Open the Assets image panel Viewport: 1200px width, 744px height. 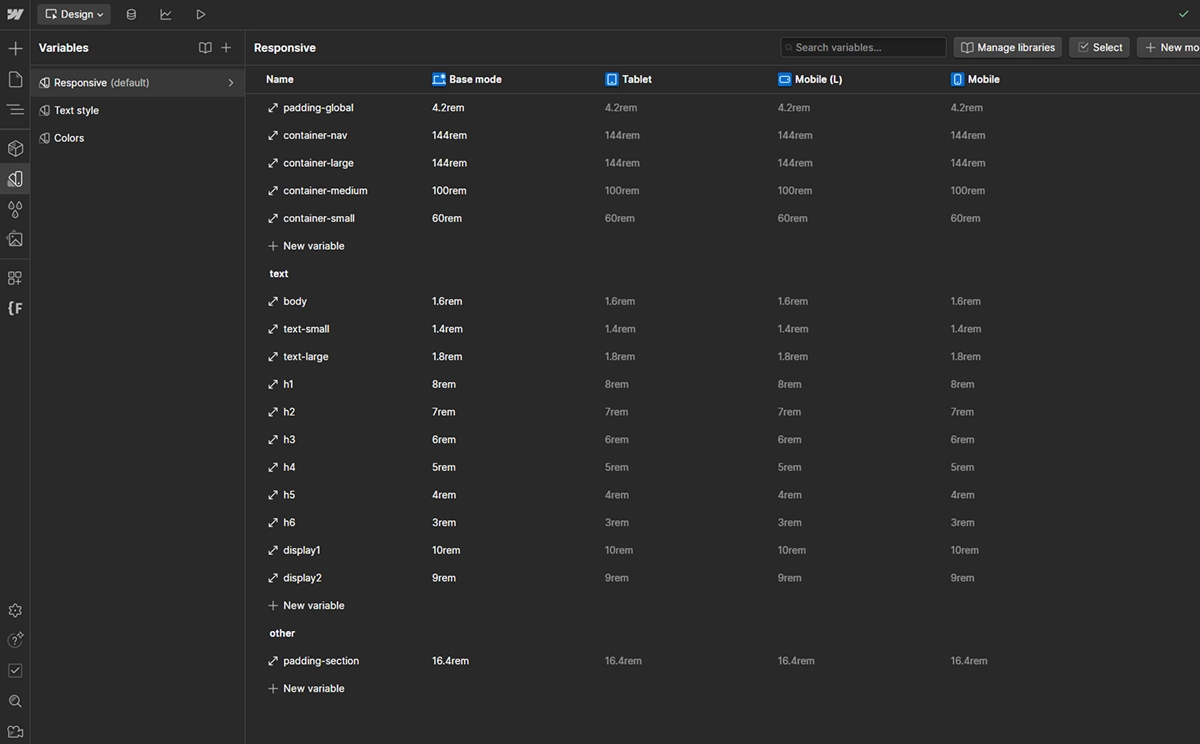pos(15,240)
